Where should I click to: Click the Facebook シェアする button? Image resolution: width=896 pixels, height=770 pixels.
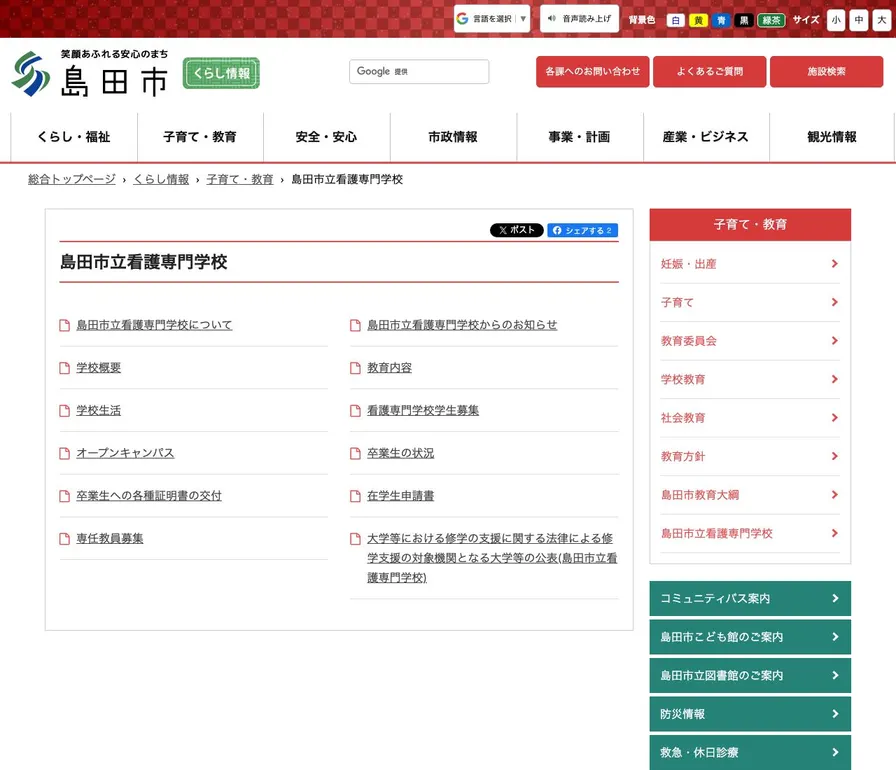(582, 230)
